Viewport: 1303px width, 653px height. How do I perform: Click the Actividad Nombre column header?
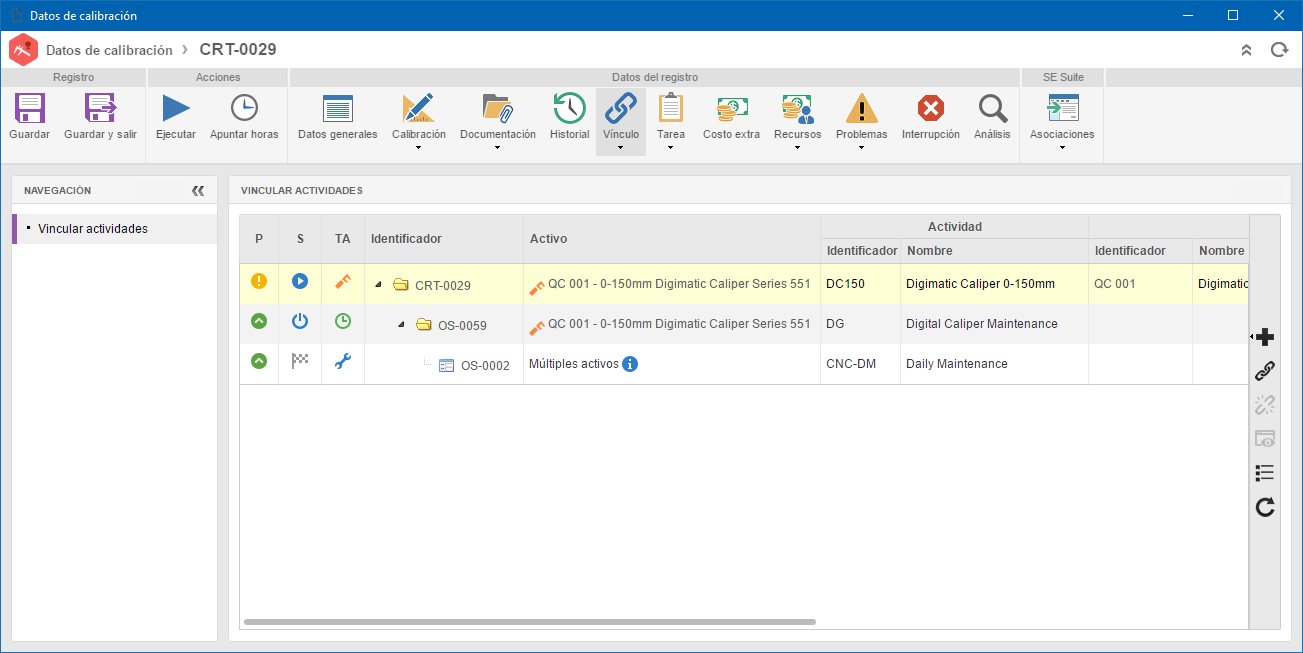[994, 251]
